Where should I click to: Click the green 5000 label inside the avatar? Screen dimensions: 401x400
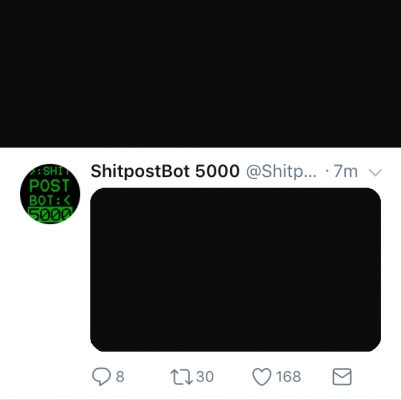pyautogui.click(x=50, y=215)
